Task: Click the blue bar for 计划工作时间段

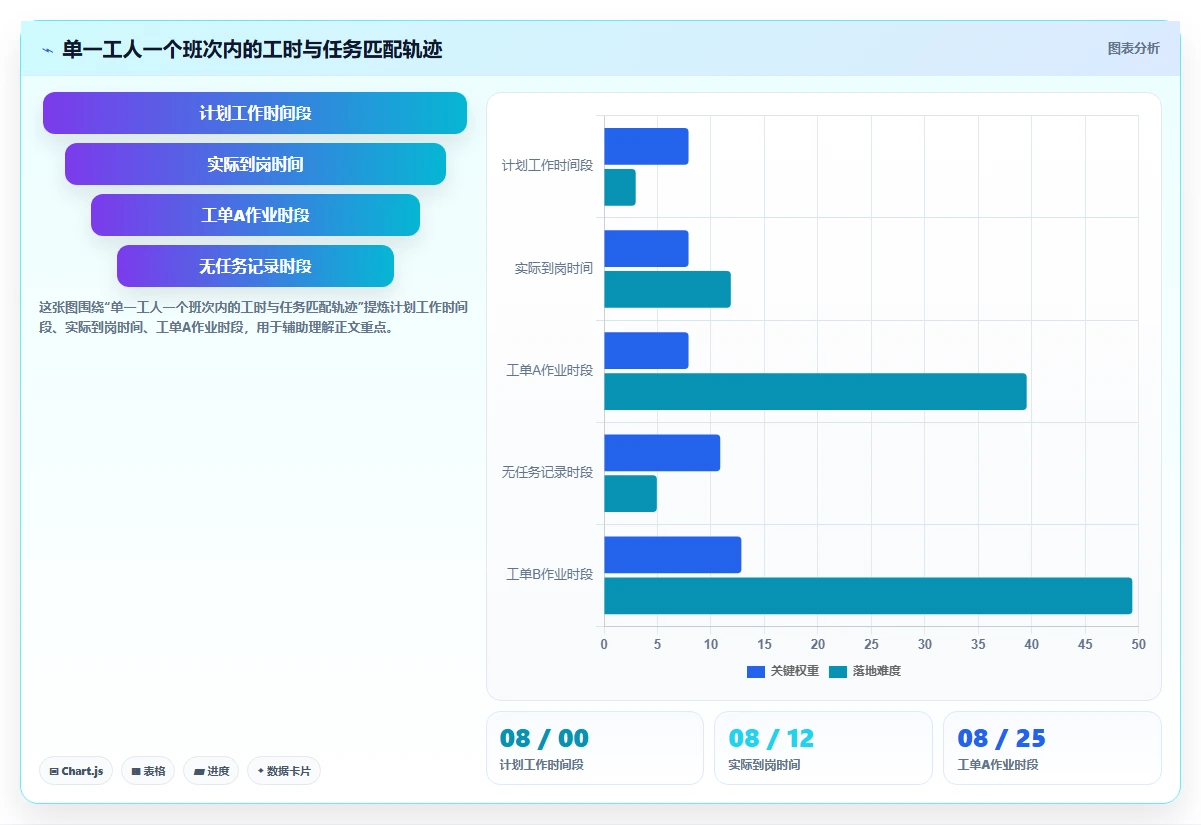Action: tap(646, 147)
